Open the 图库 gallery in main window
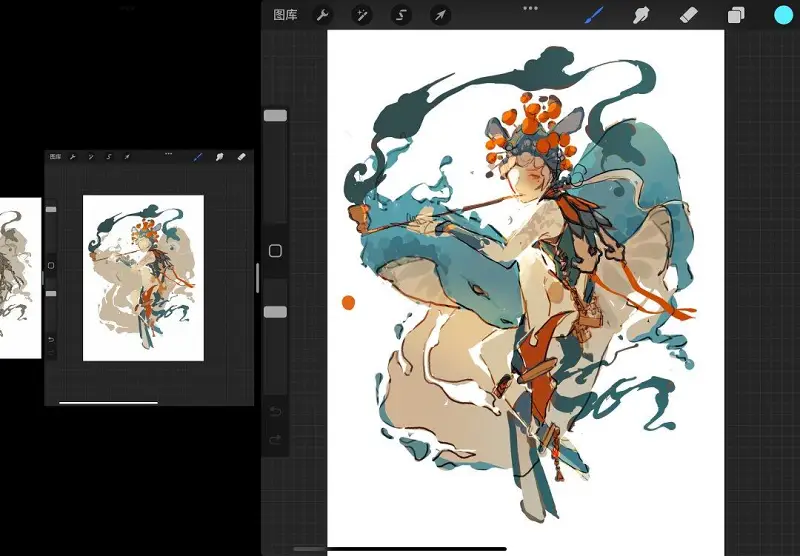 [x=285, y=15]
